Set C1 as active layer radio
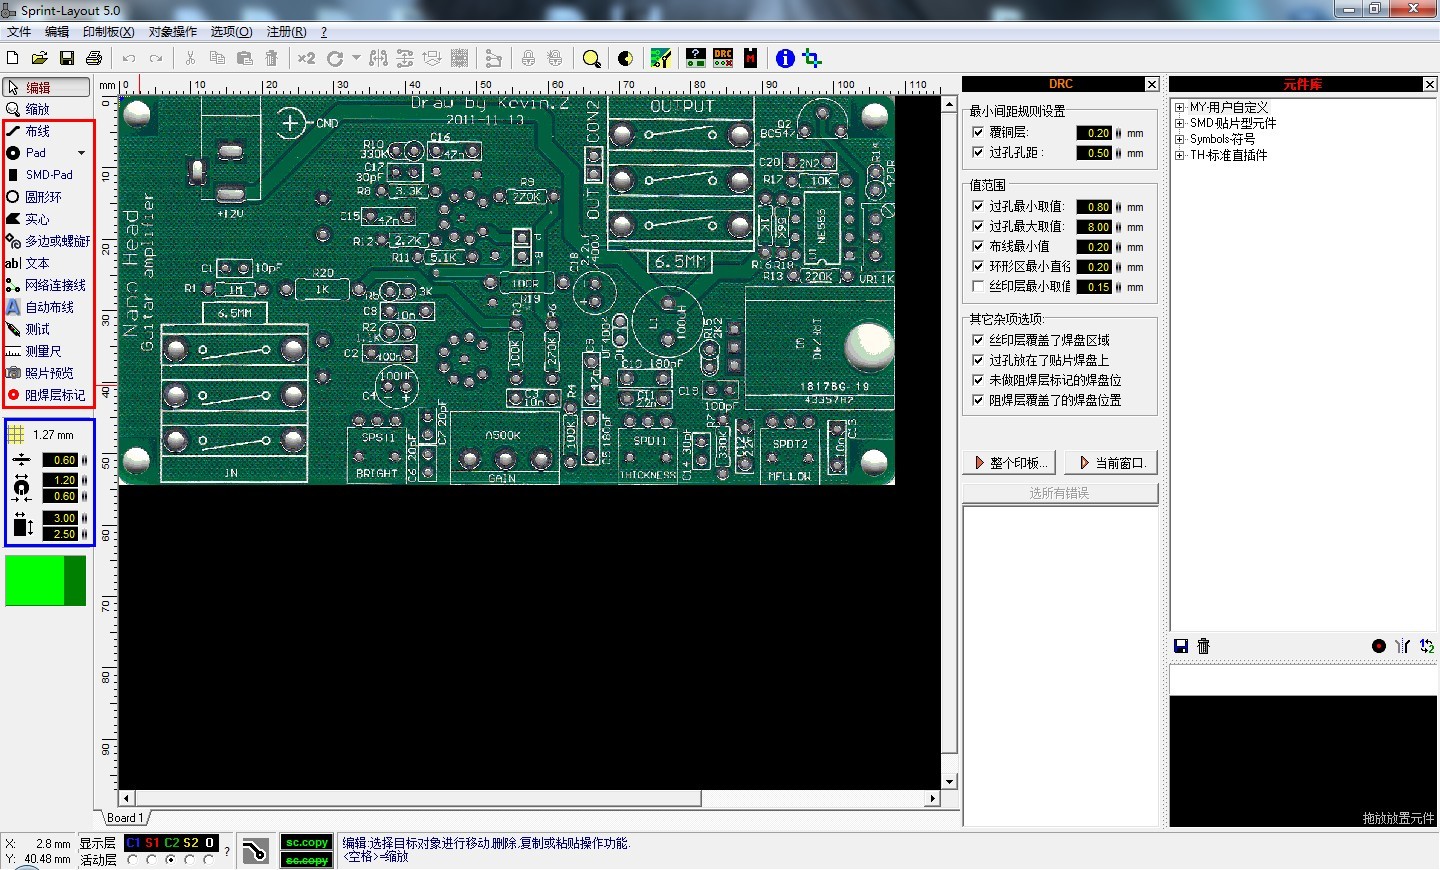This screenshot has width=1440, height=870. point(132,860)
